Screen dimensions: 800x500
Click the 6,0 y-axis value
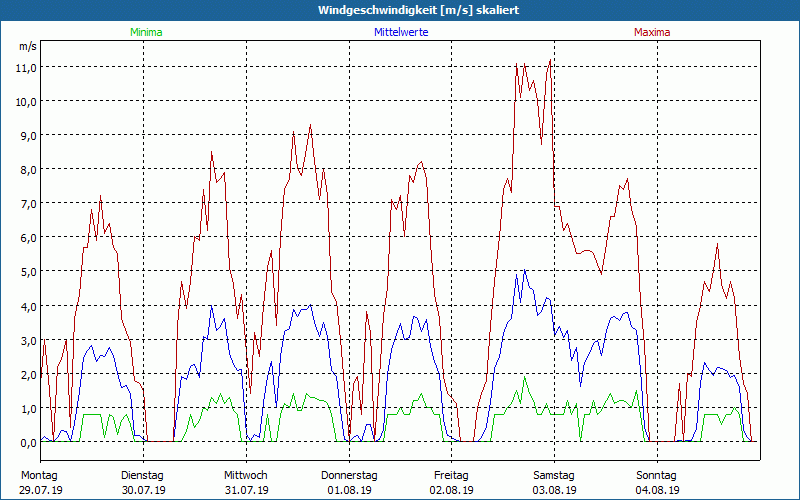click(29, 238)
